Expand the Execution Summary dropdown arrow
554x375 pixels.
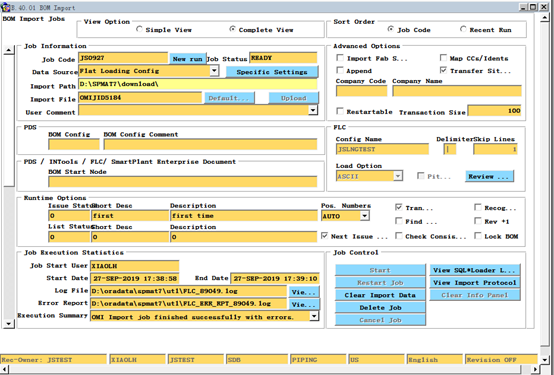pyautogui.click(x=314, y=316)
